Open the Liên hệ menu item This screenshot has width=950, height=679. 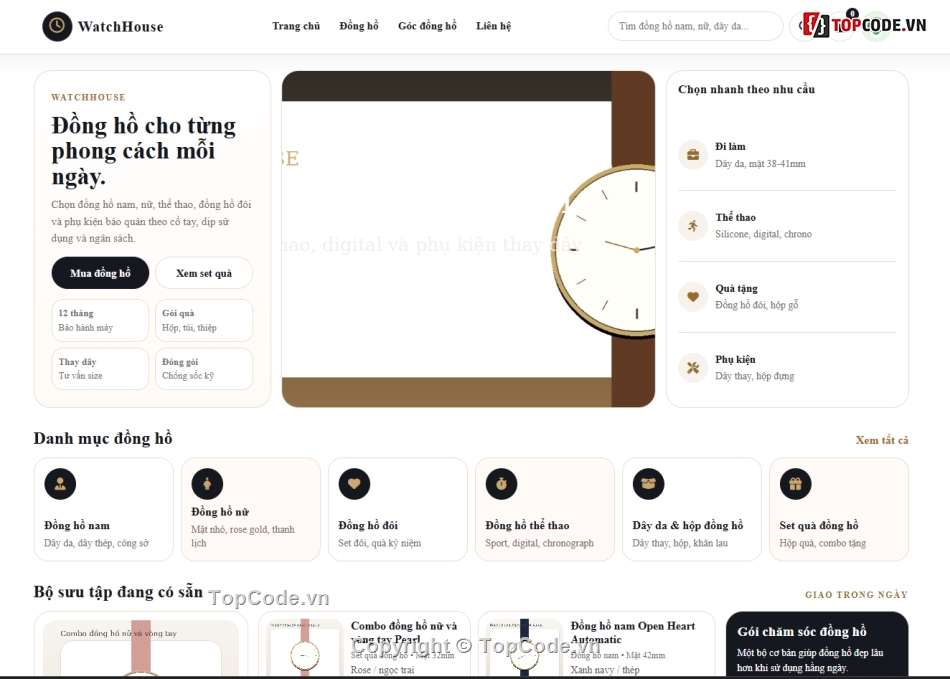click(493, 26)
